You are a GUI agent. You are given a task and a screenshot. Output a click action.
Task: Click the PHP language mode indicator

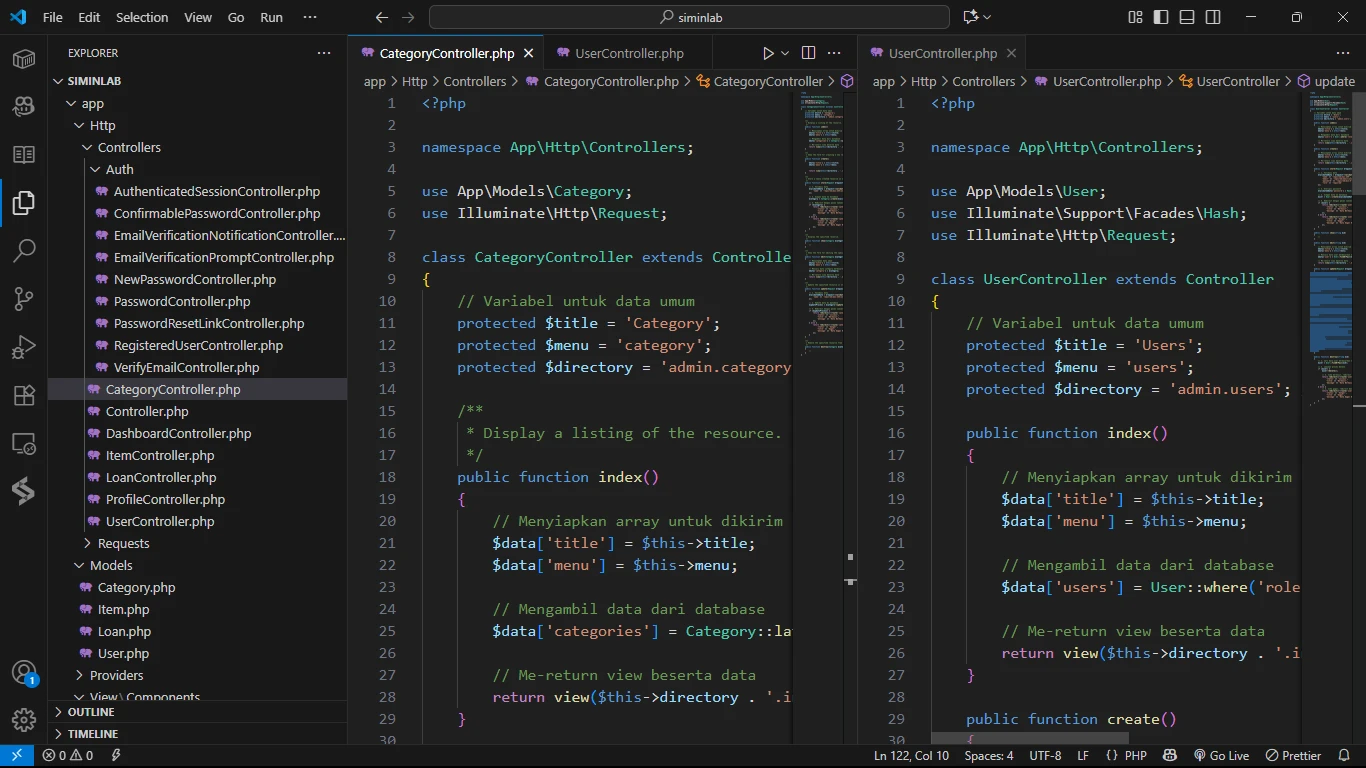coord(1135,756)
